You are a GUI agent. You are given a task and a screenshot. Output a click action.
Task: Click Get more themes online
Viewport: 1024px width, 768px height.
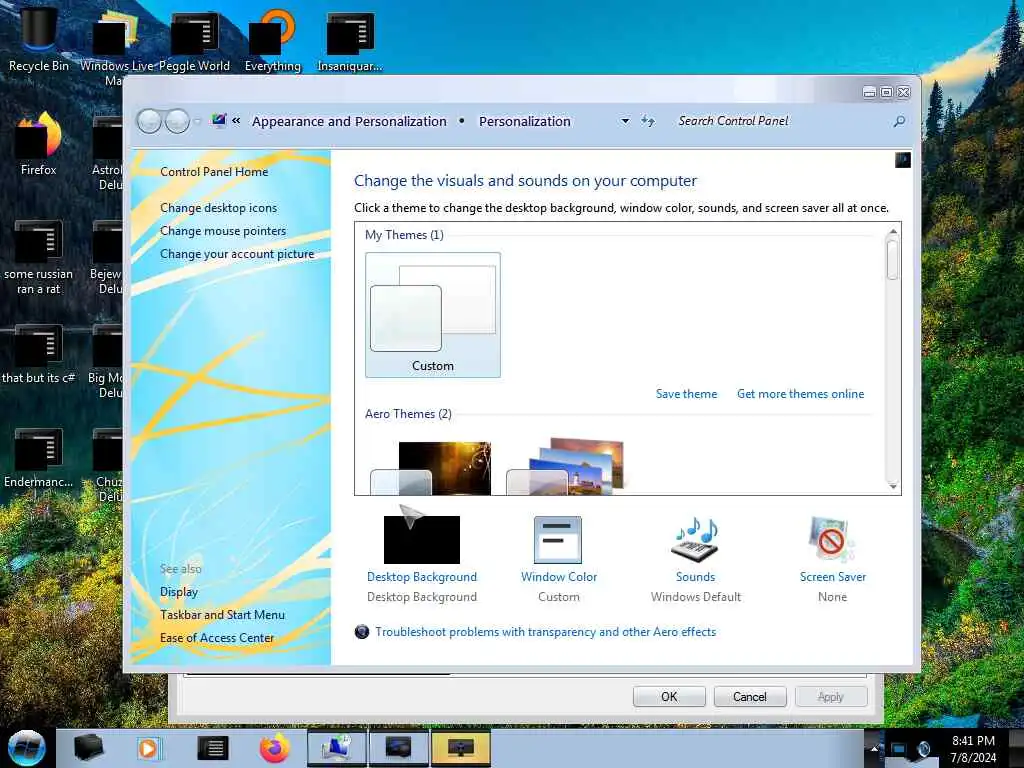pyautogui.click(x=801, y=394)
